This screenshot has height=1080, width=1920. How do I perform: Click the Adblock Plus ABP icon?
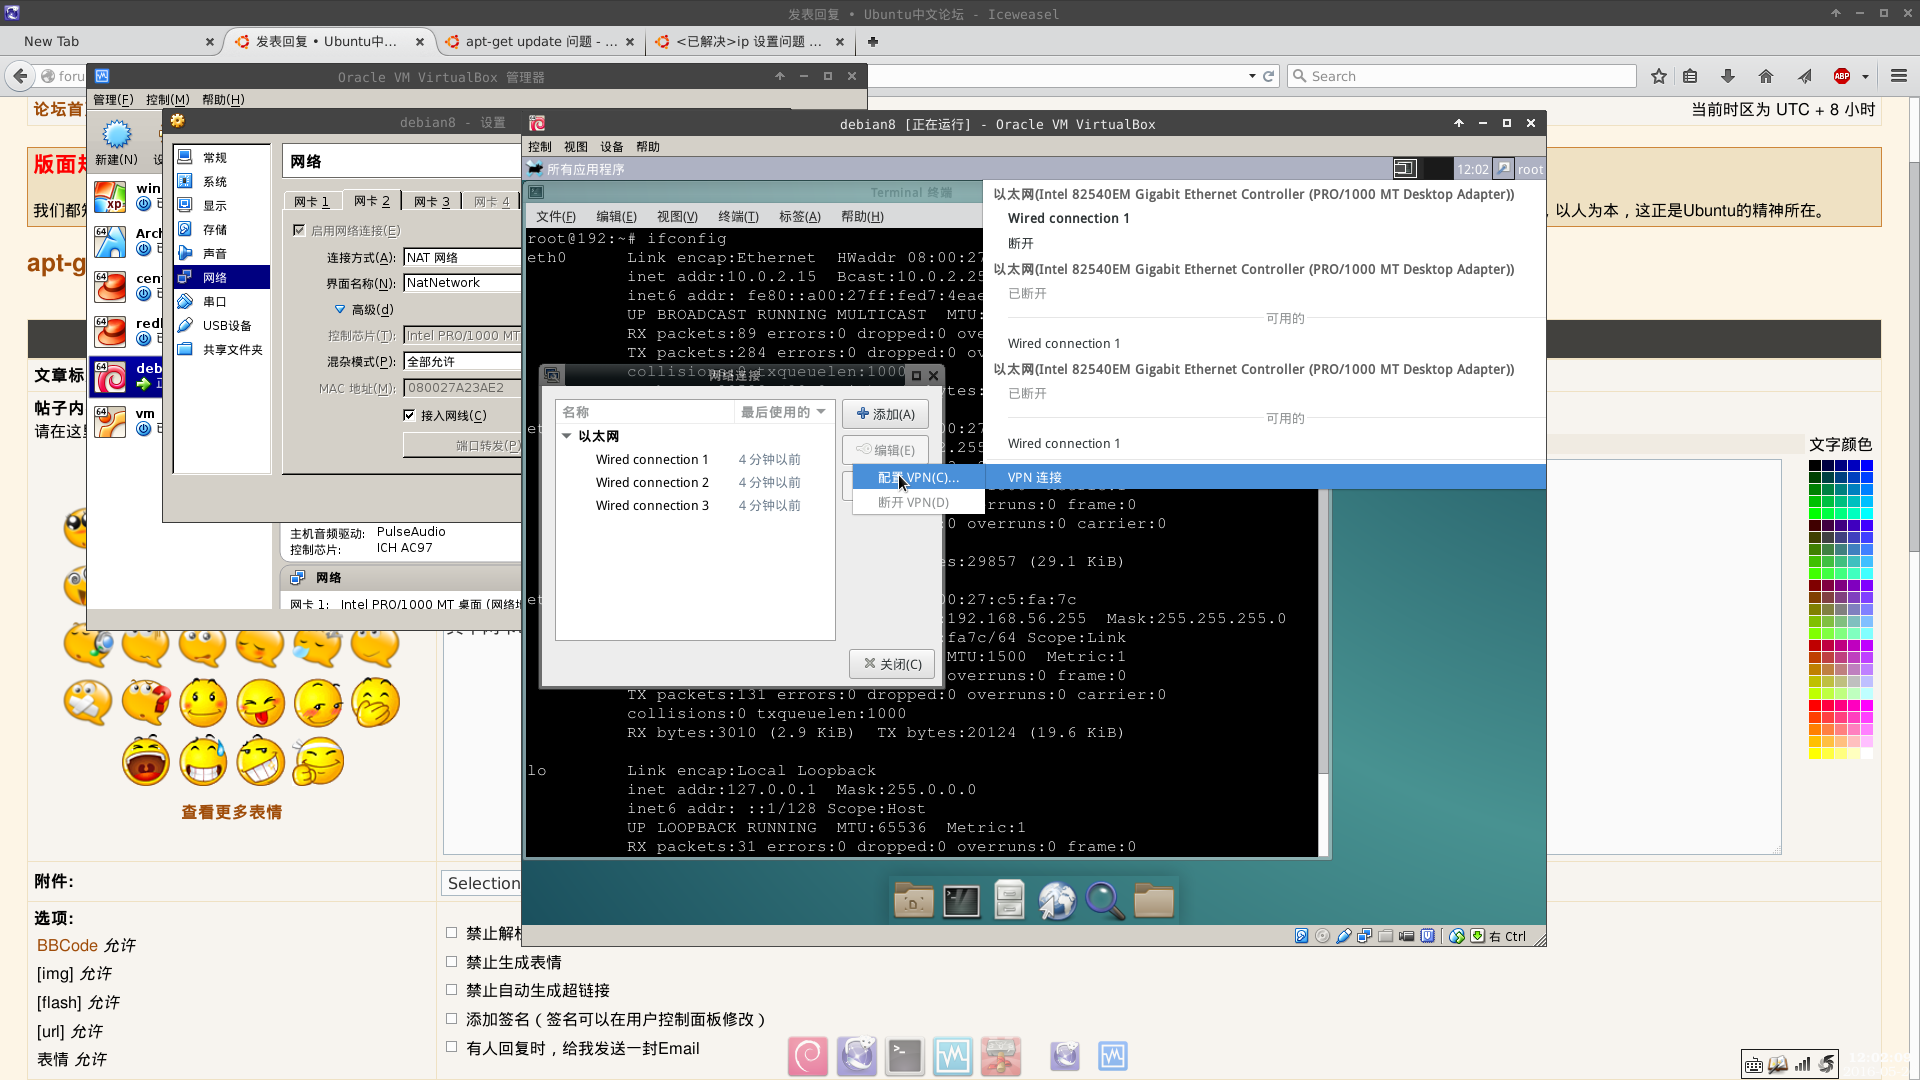point(1842,76)
